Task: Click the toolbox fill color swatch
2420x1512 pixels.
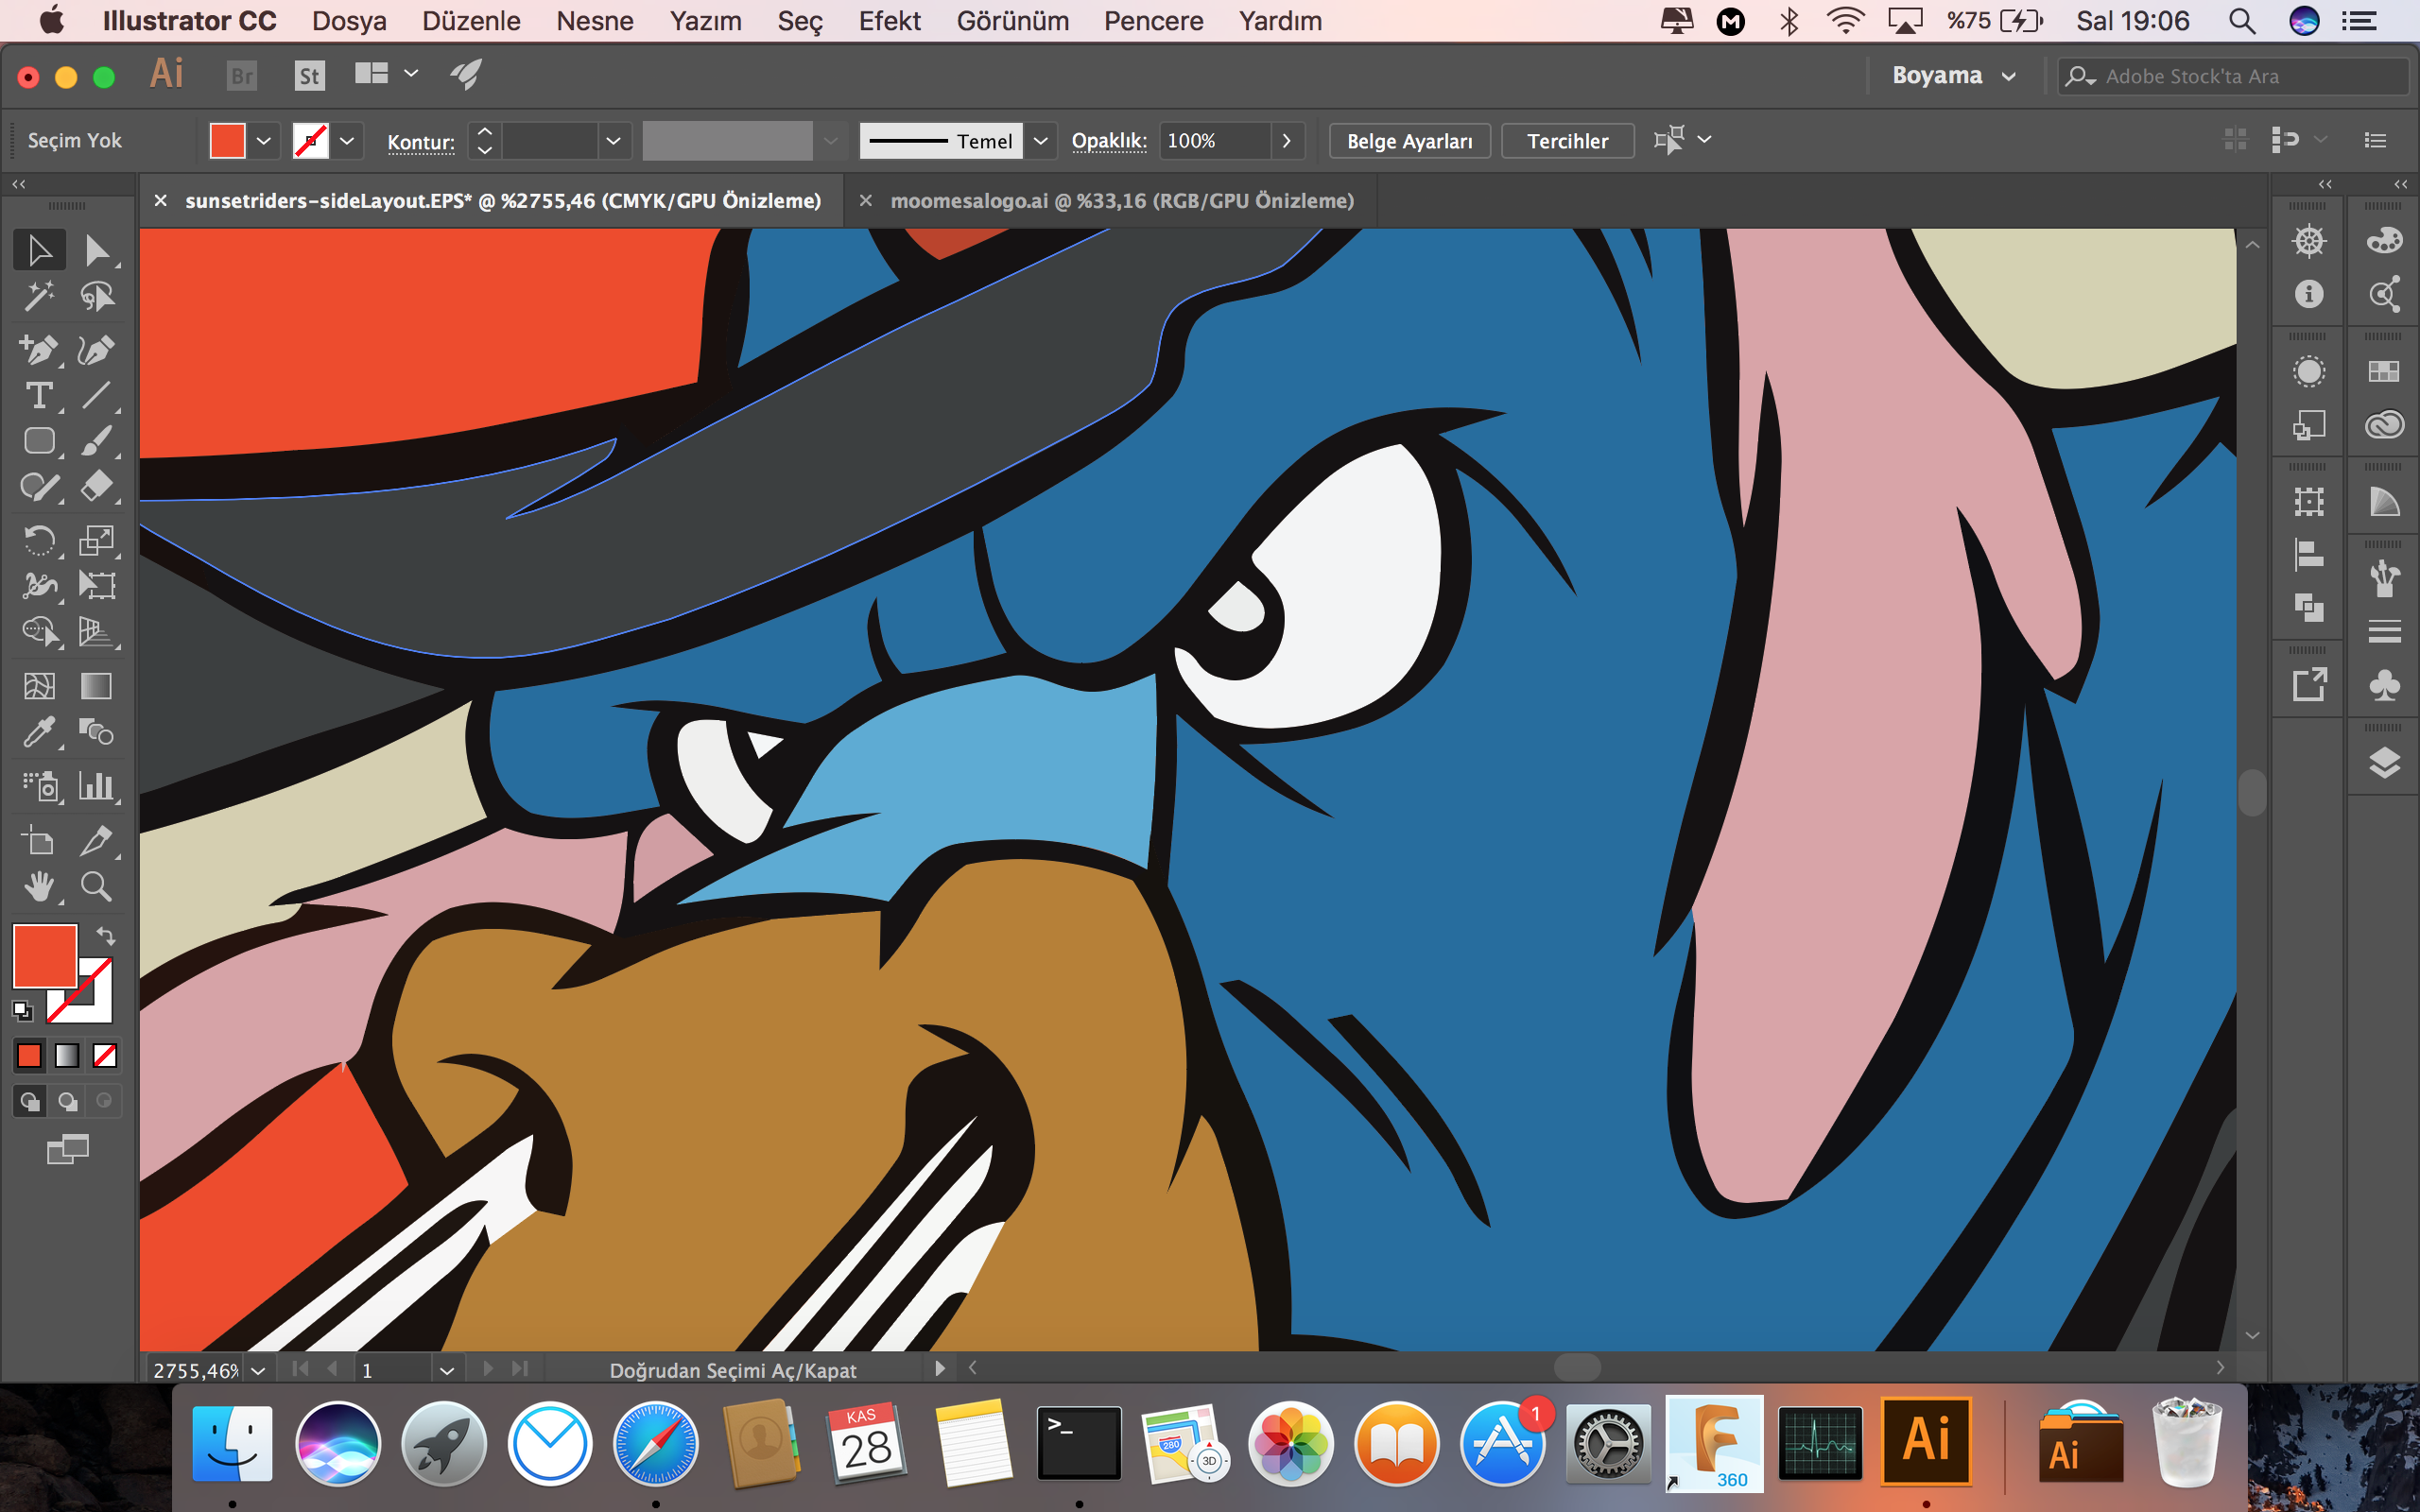Action: click(44, 955)
